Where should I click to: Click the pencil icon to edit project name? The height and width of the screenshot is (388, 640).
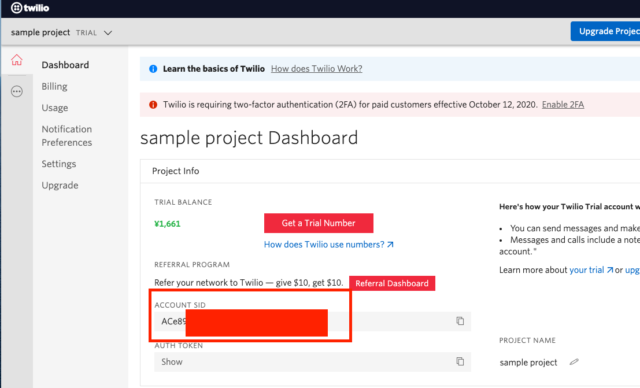pyautogui.click(x=574, y=362)
